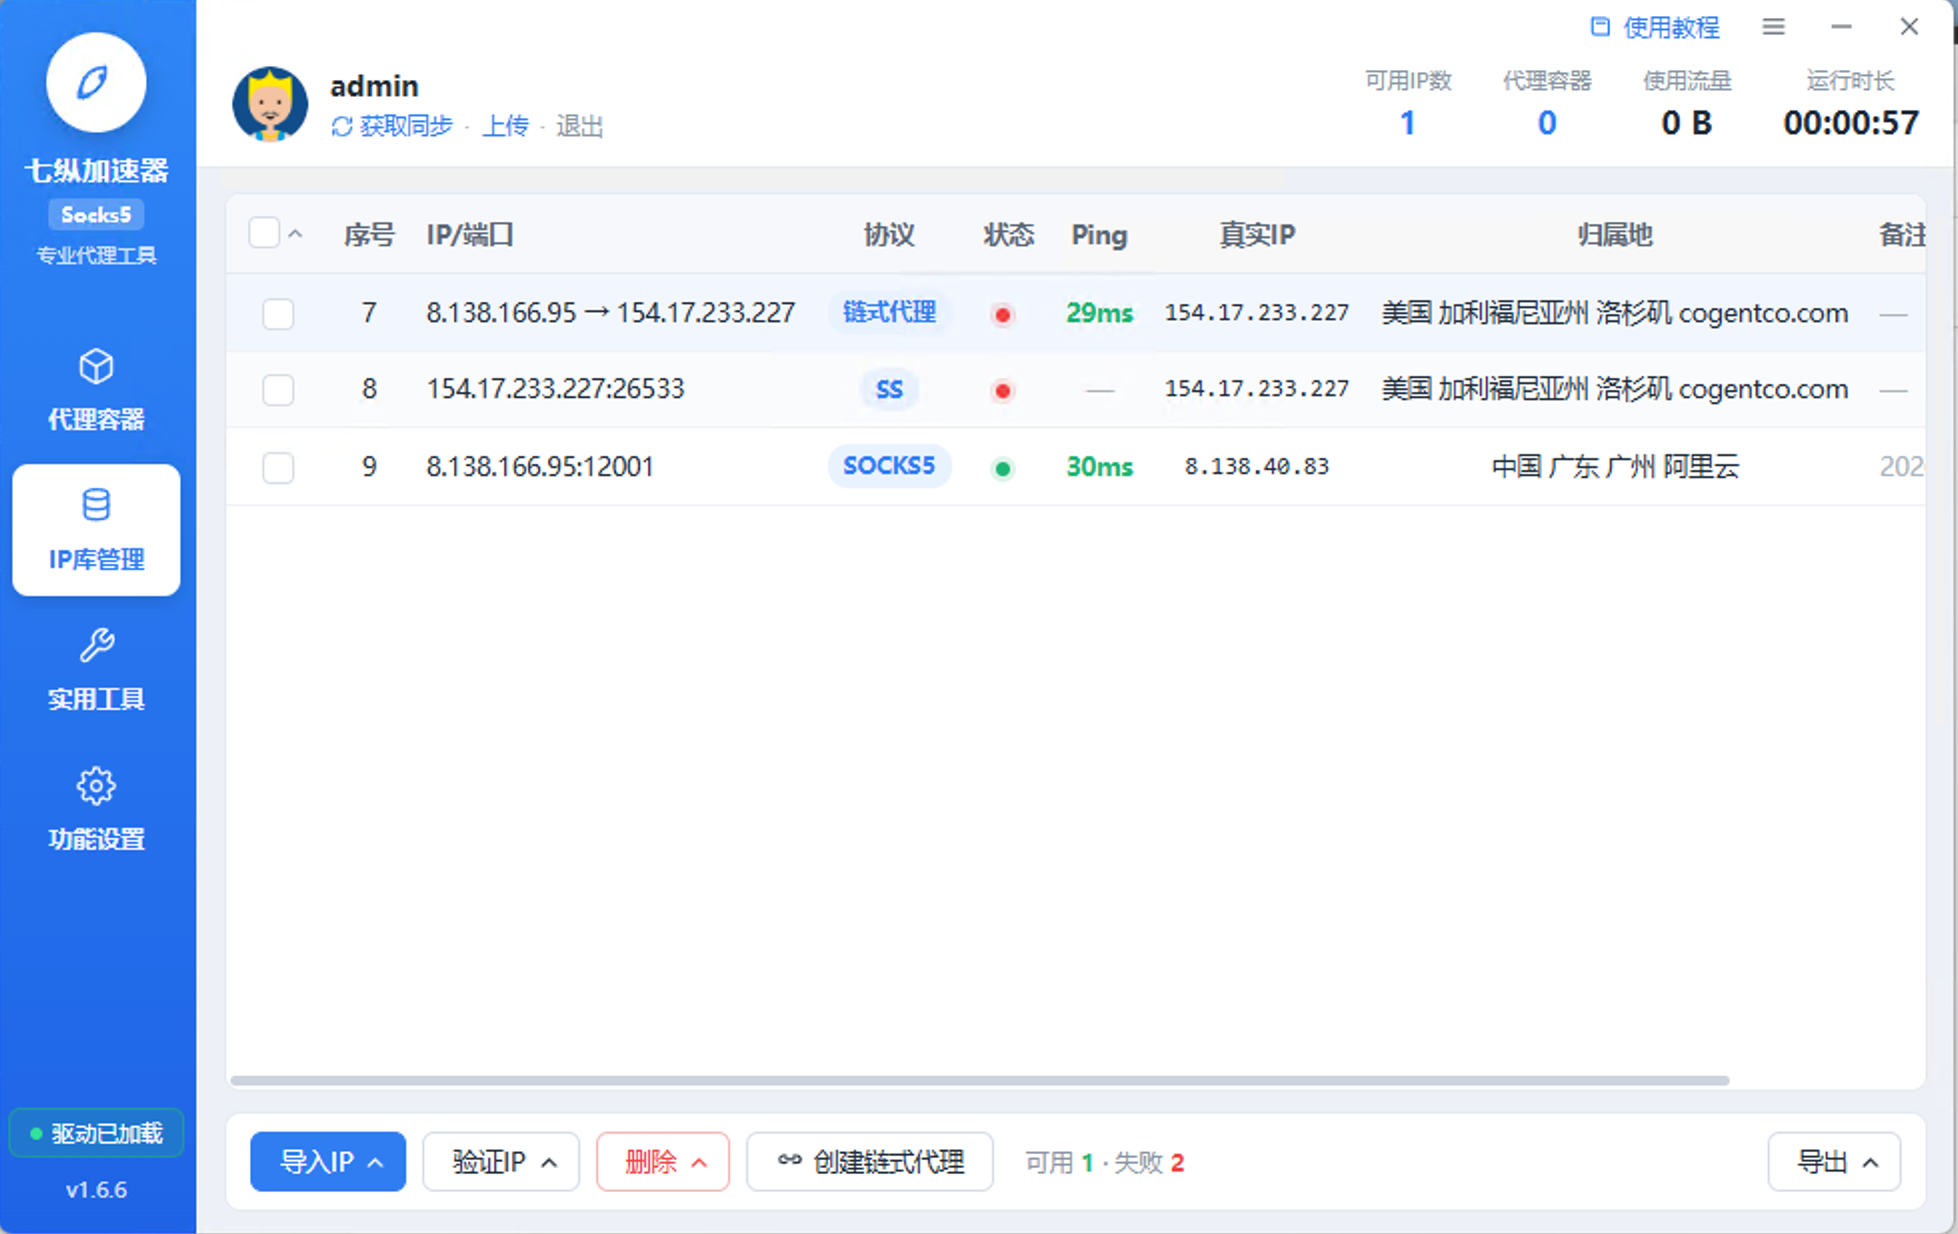Click the Ping column header
Screen dimensions: 1958x1234
(x=1099, y=235)
